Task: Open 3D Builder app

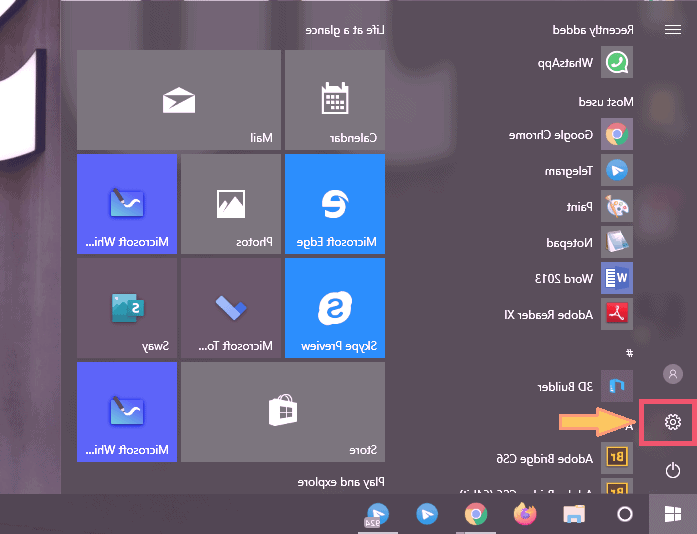Action: (585, 386)
